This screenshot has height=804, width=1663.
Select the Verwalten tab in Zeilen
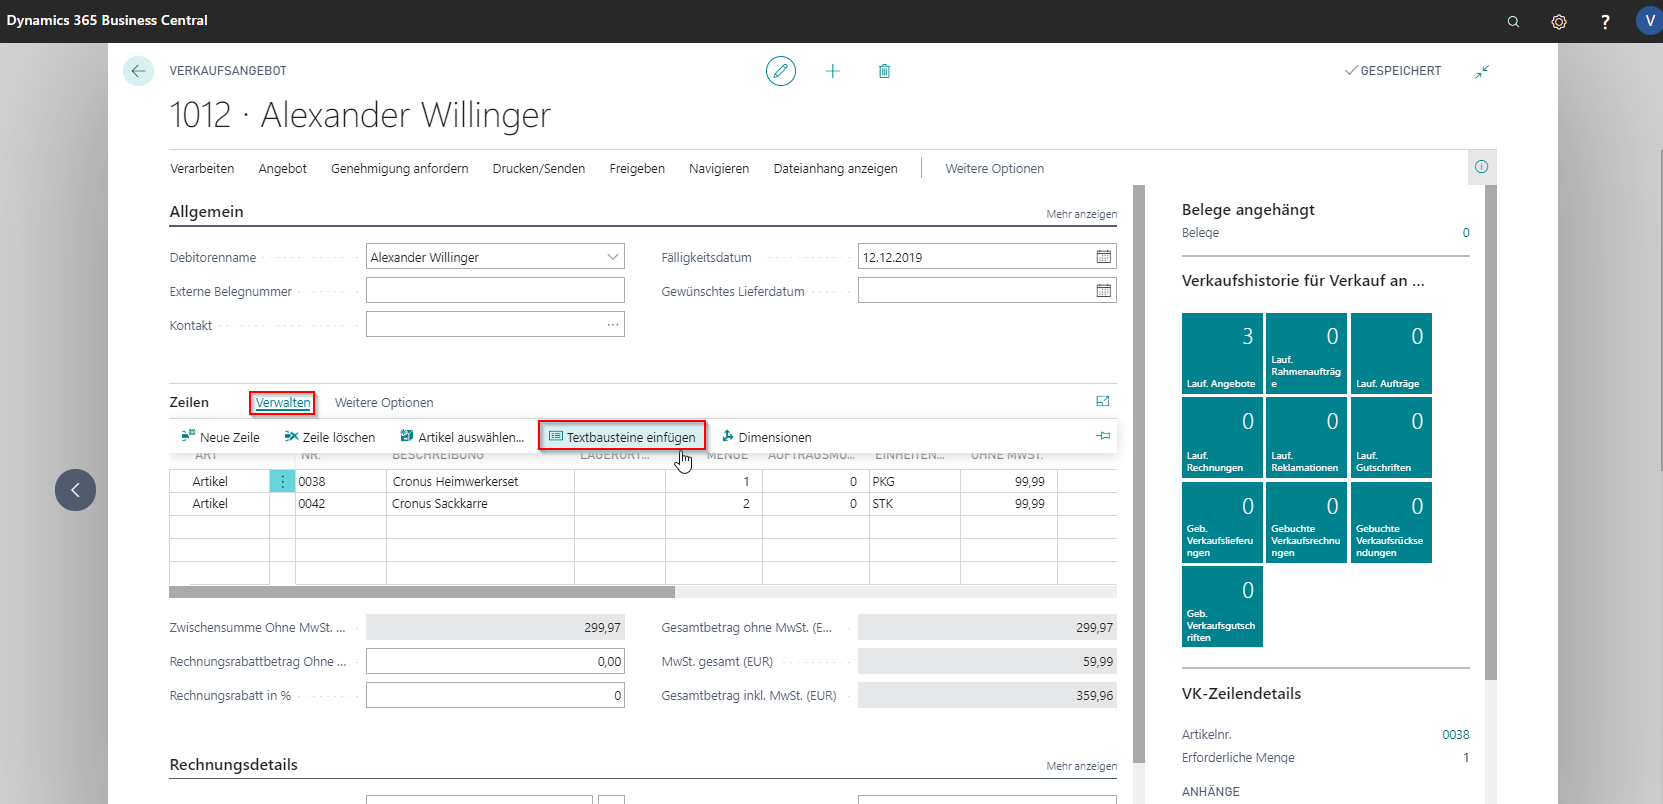pyautogui.click(x=283, y=402)
